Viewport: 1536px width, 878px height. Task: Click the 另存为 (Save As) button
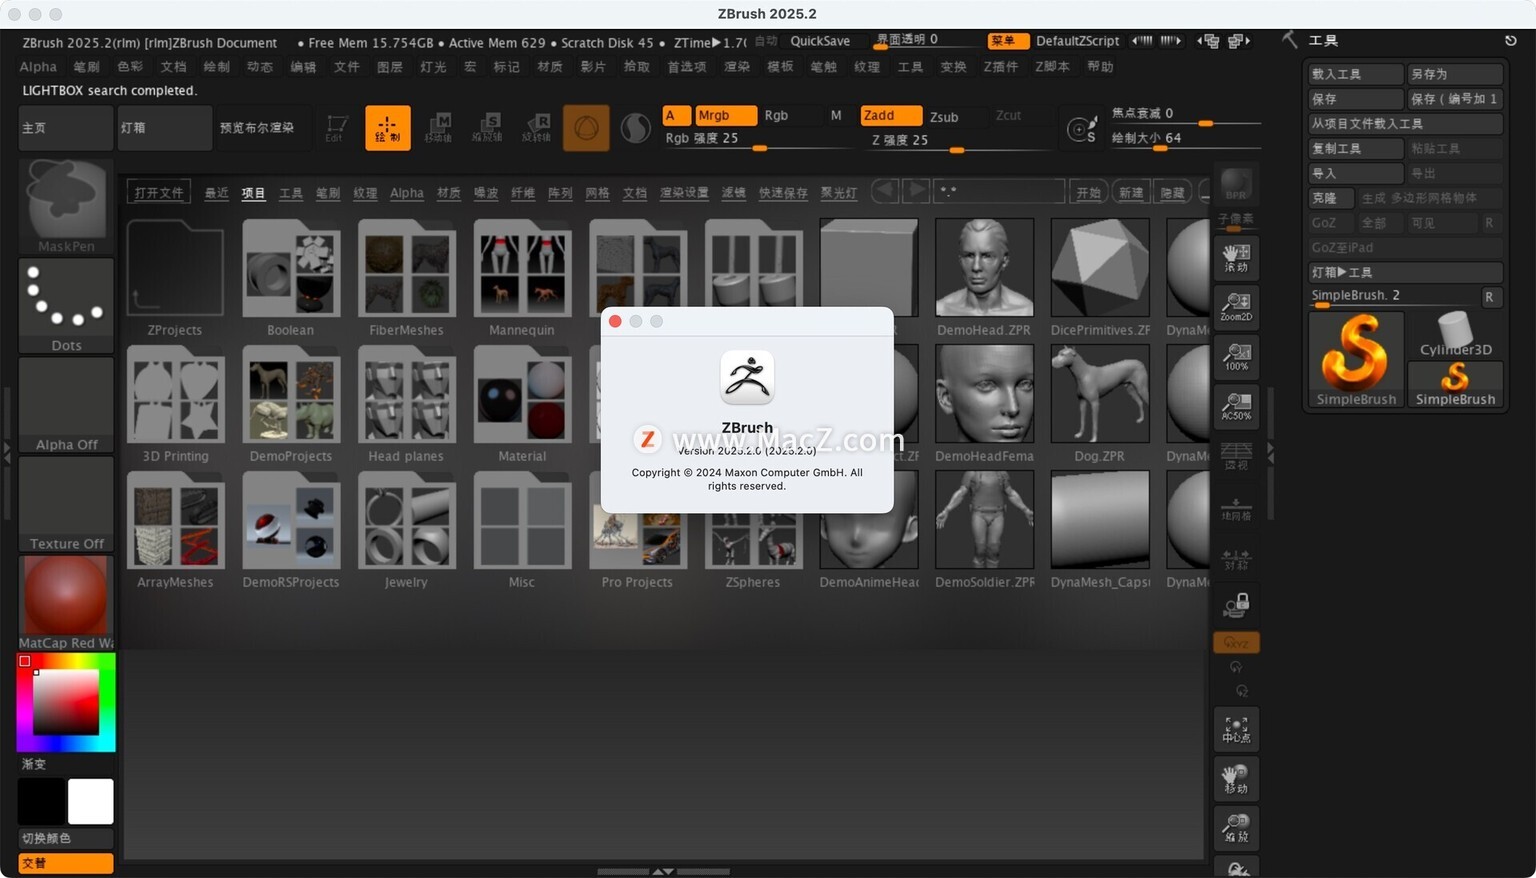pos(1455,74)
